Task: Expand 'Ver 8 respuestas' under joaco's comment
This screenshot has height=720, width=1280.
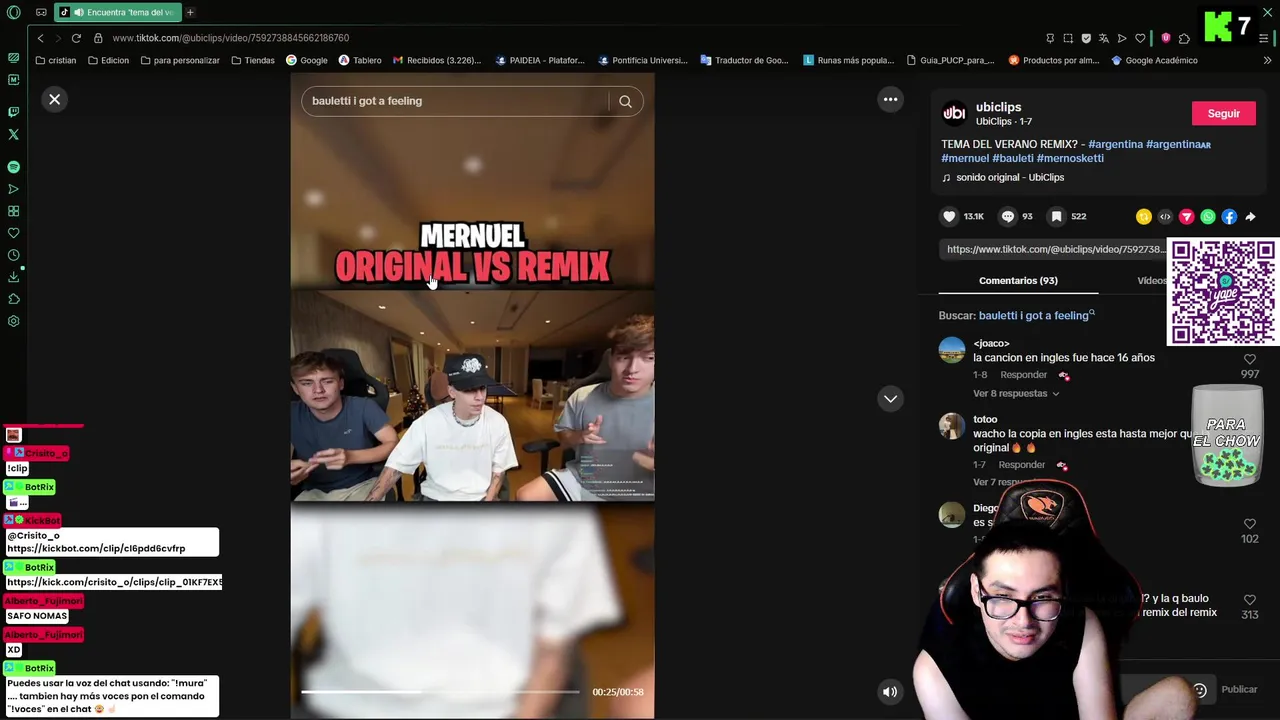Action: coord(1015,393)
